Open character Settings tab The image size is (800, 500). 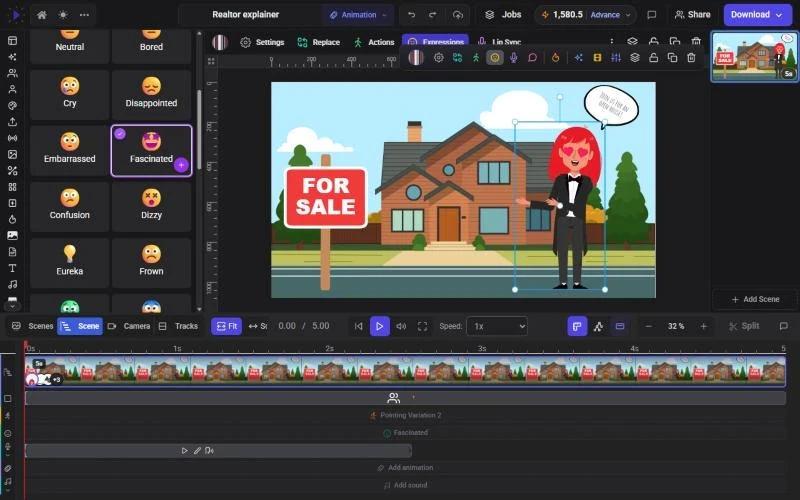[262, 42]
